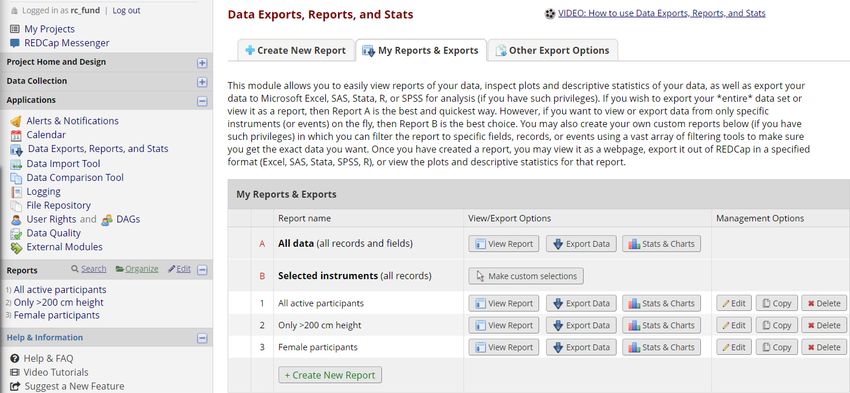850x393 pixels.
Task: Click the Help & FAQ question icon
Action: 15,359
